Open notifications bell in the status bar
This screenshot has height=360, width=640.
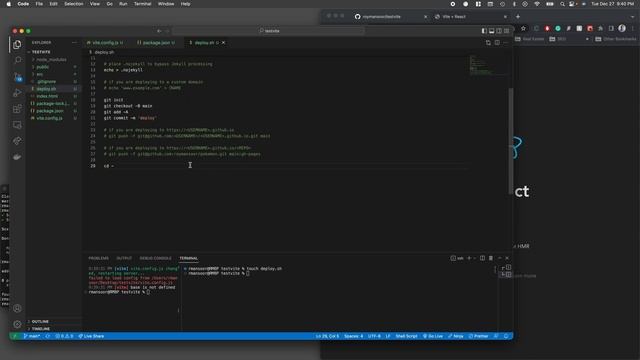506,336
